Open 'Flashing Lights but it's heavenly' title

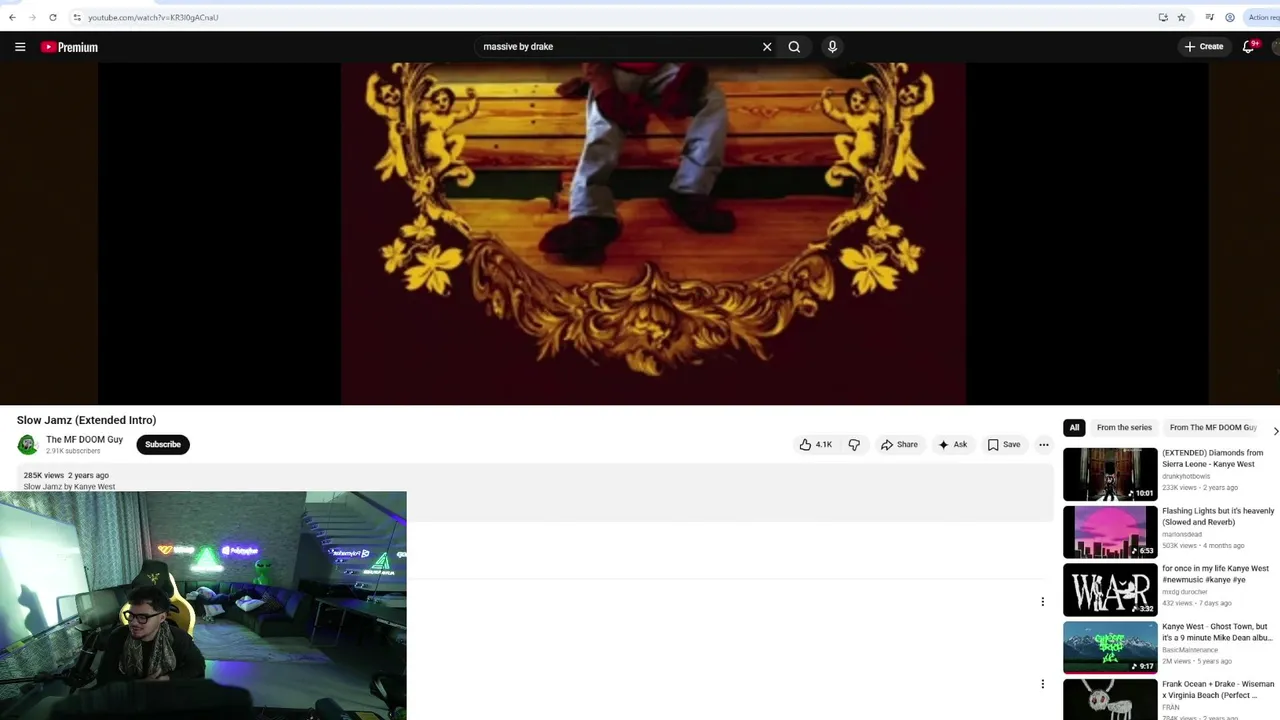[1218, 517]
